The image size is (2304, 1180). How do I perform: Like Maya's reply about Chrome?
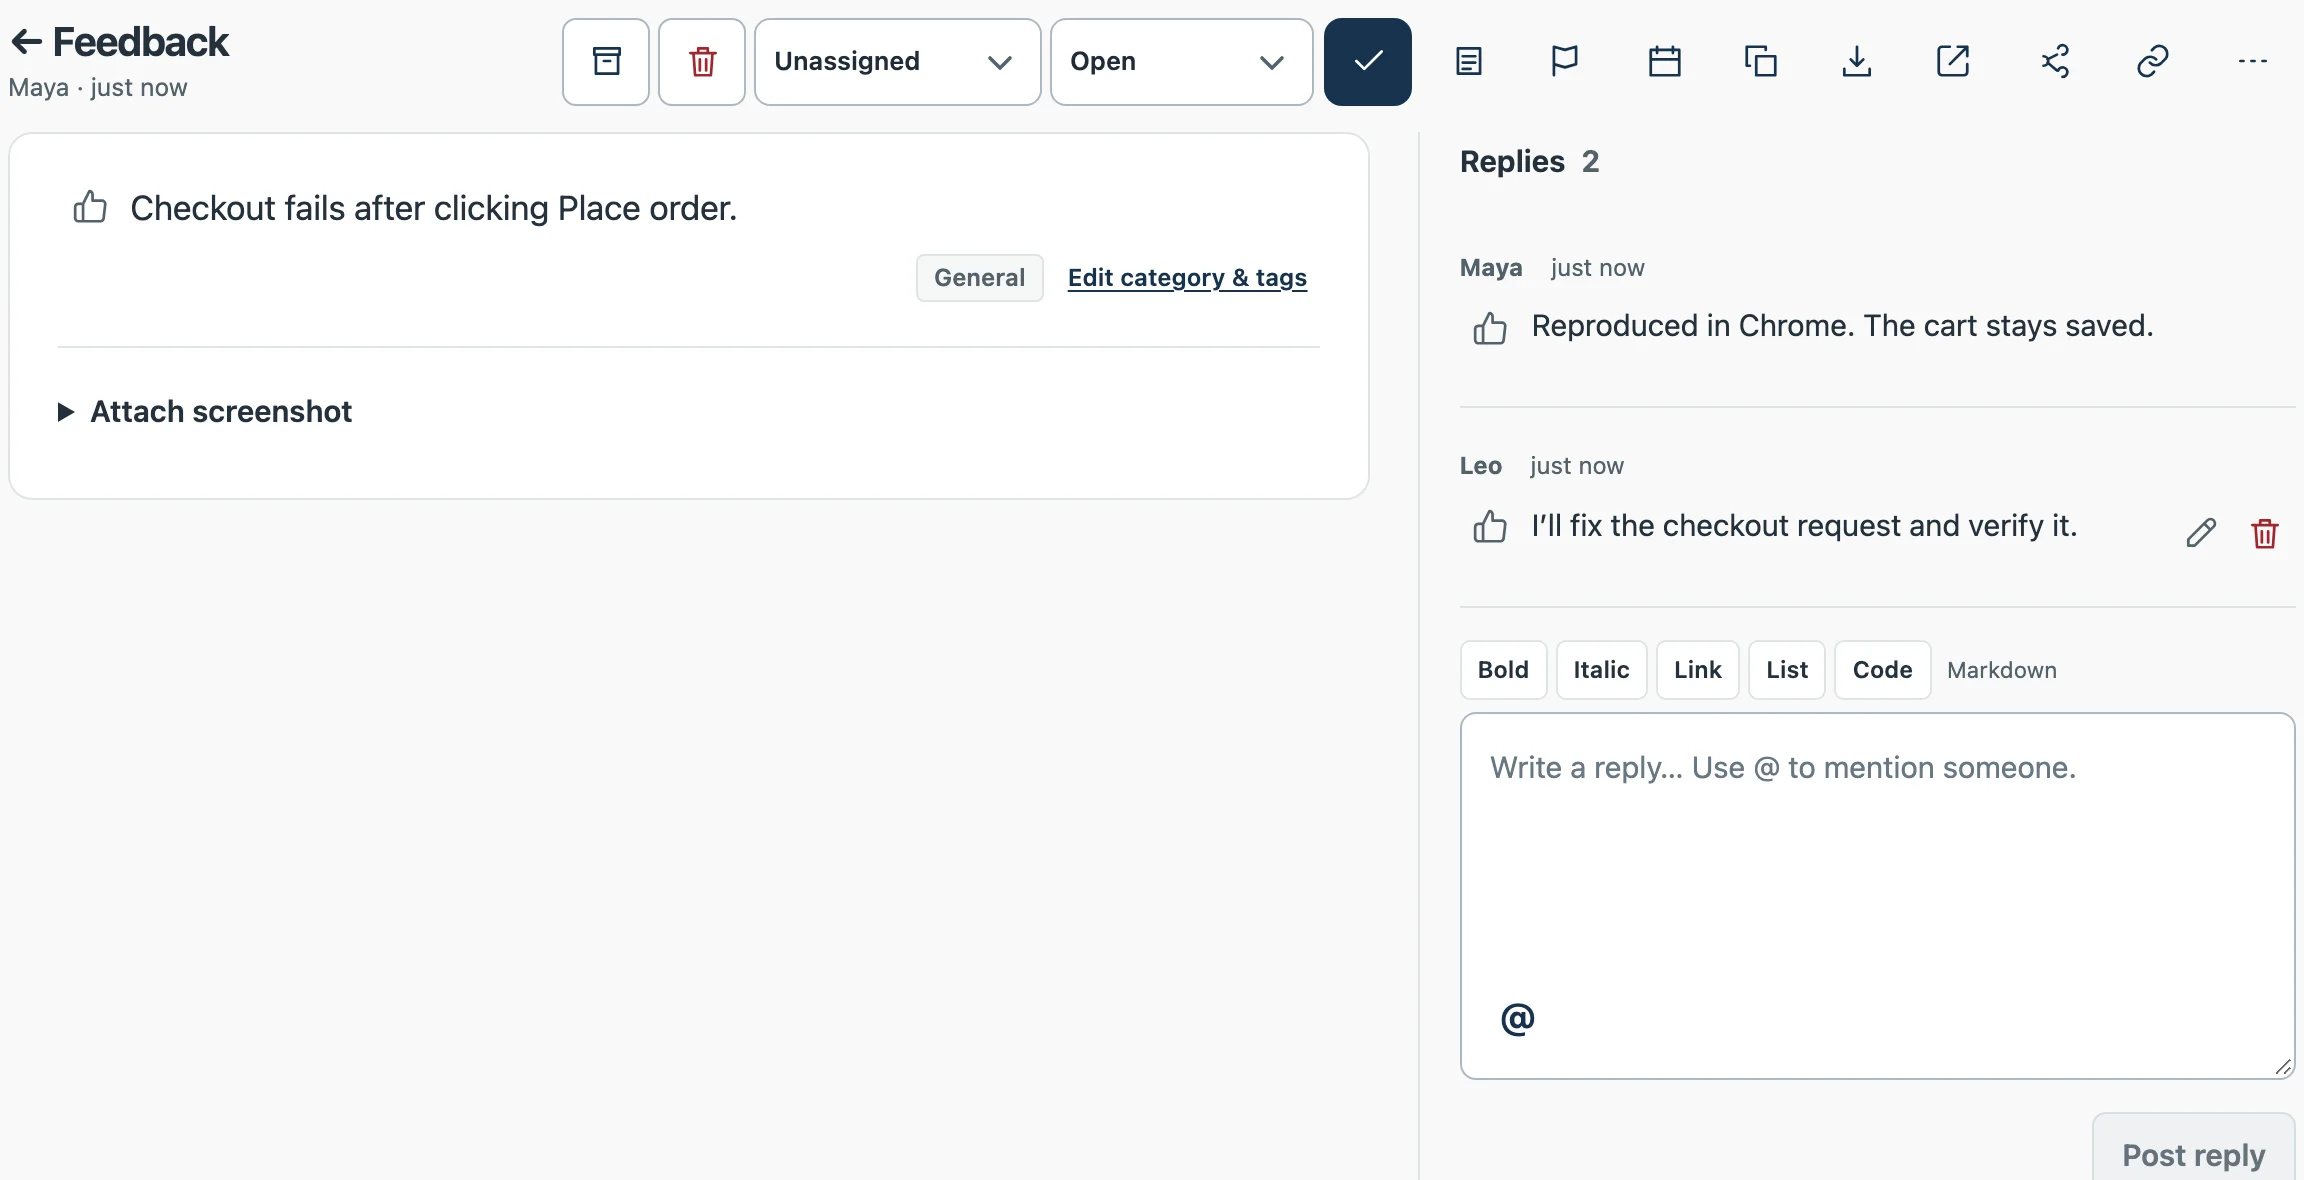1490,328
